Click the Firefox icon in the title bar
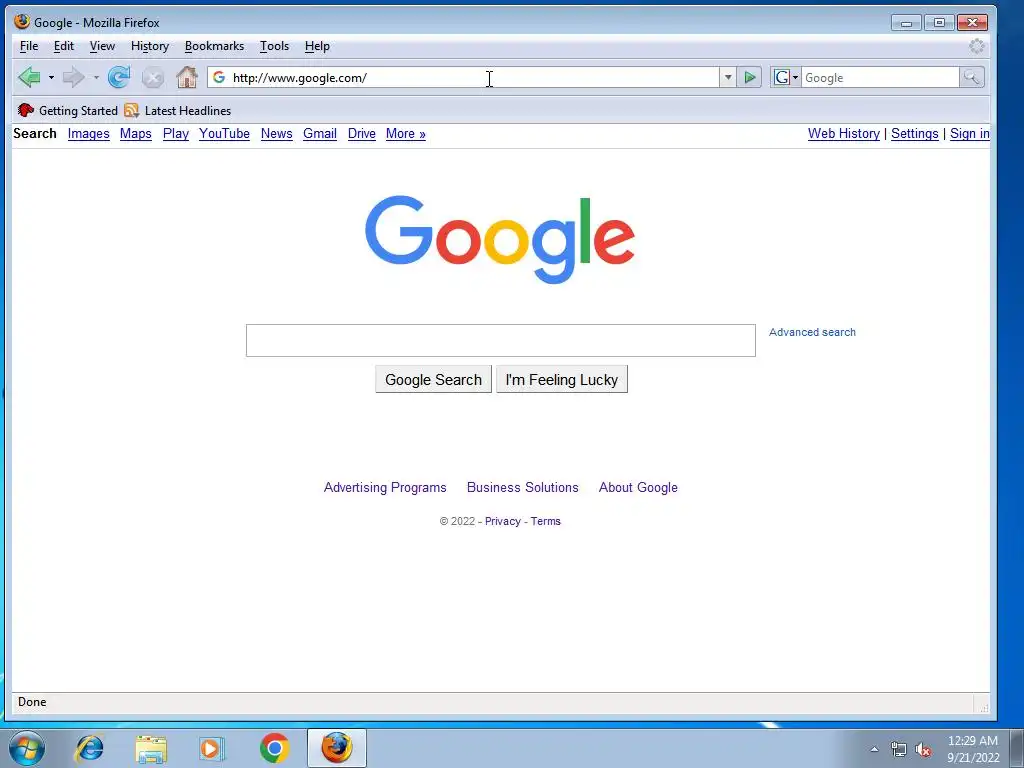Viewport: 1024px width, 768px height. (x=22, y=22)
